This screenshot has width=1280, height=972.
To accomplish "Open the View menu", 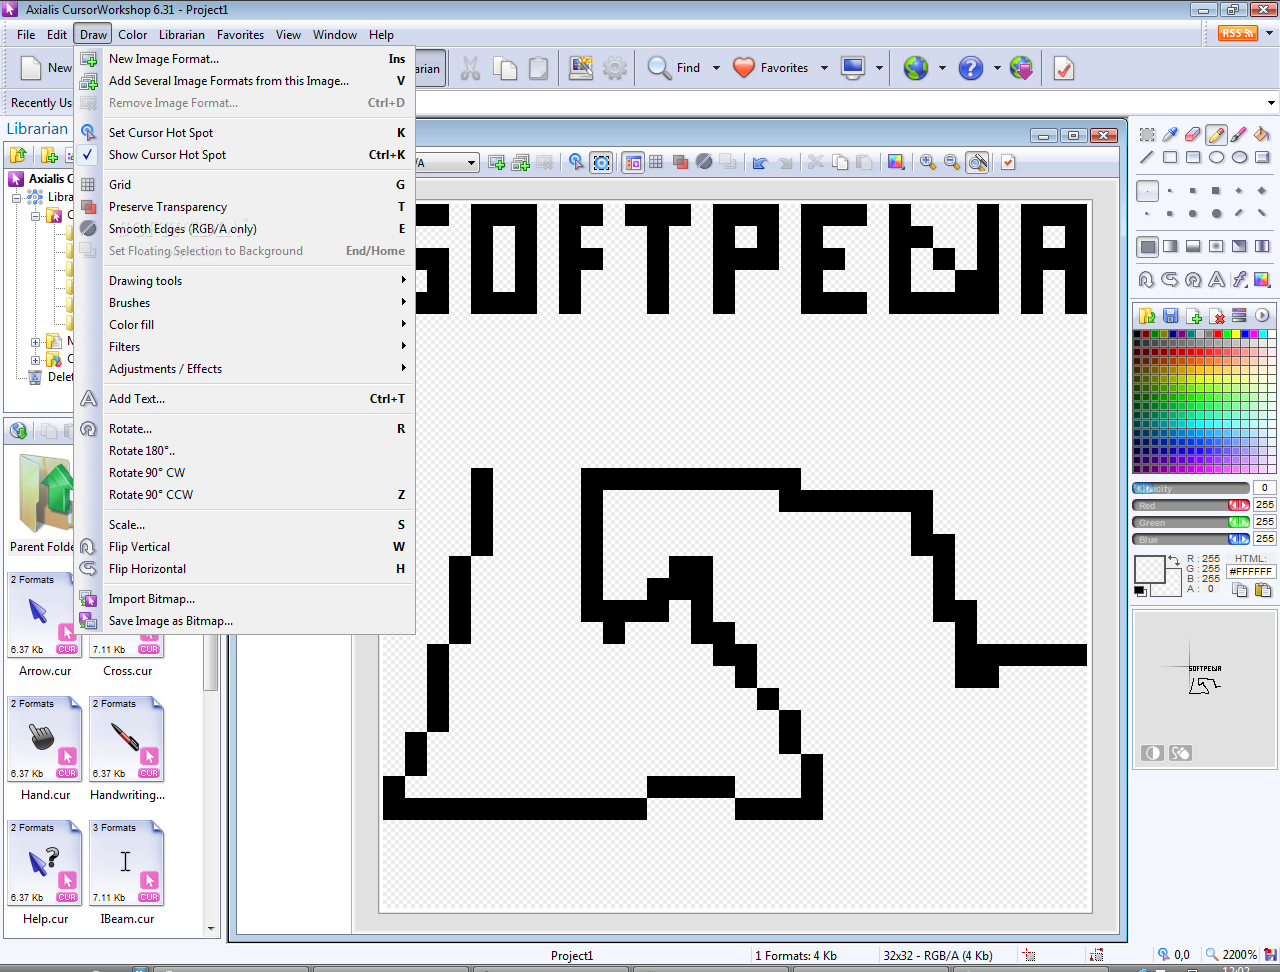I will [x=288, y=34].
